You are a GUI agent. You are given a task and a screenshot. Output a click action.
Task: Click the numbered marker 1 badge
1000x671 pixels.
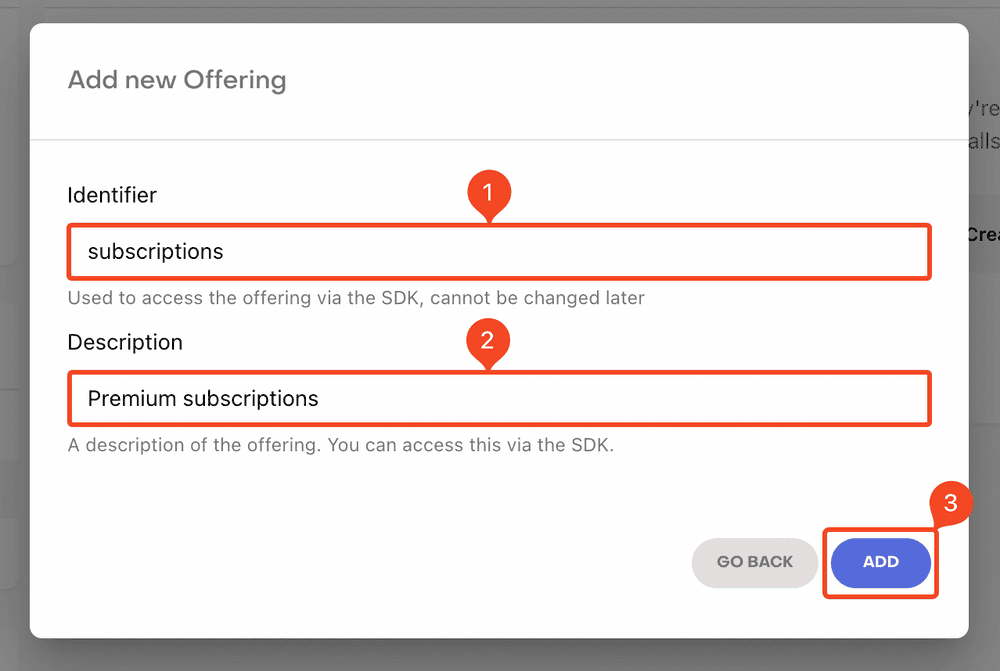point(489,193)
